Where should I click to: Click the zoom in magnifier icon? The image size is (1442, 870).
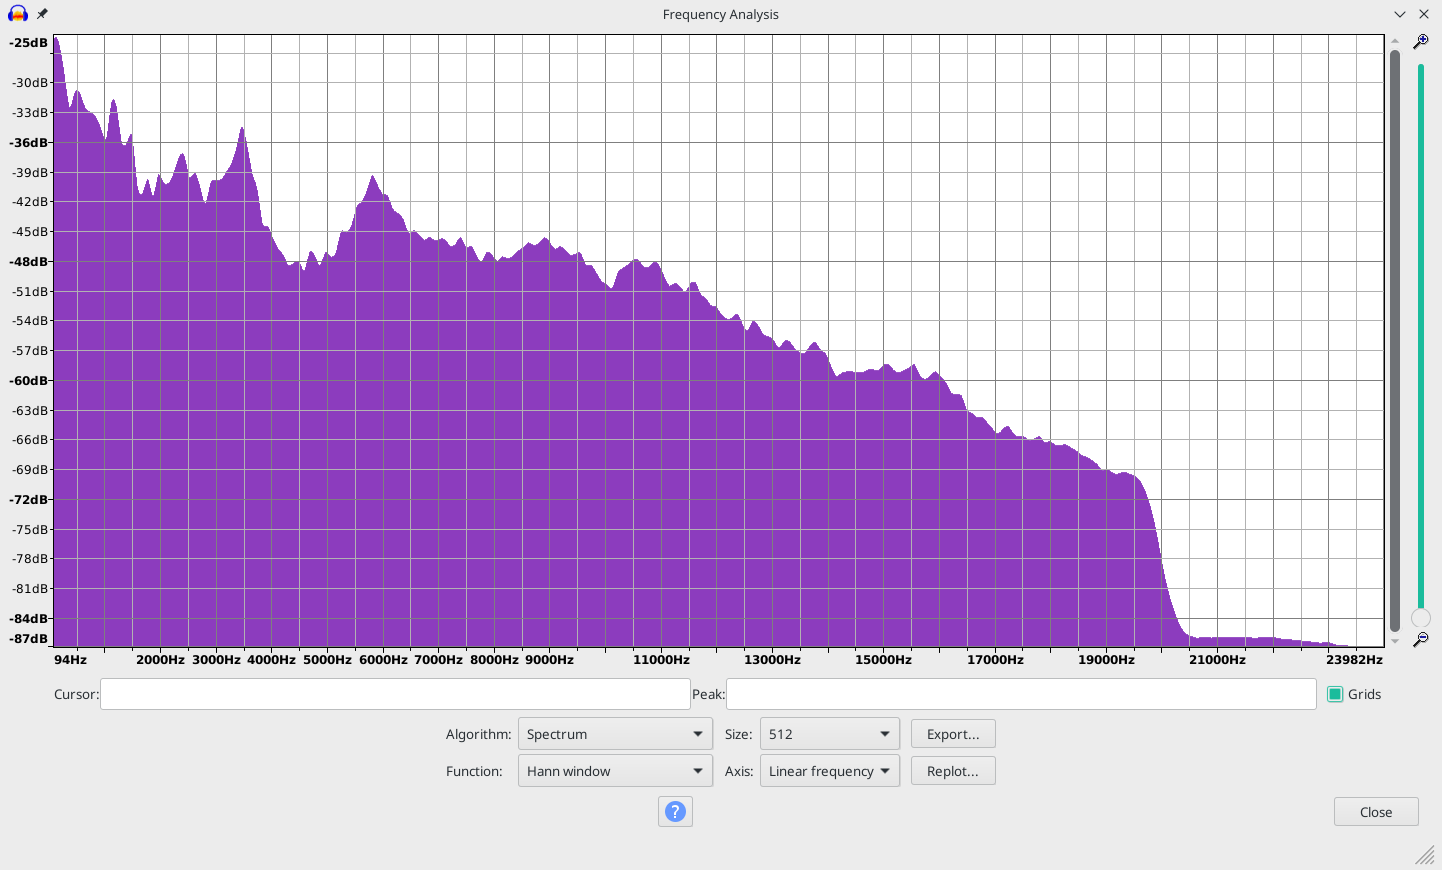pyautogui.click(x=1420, y=42)
